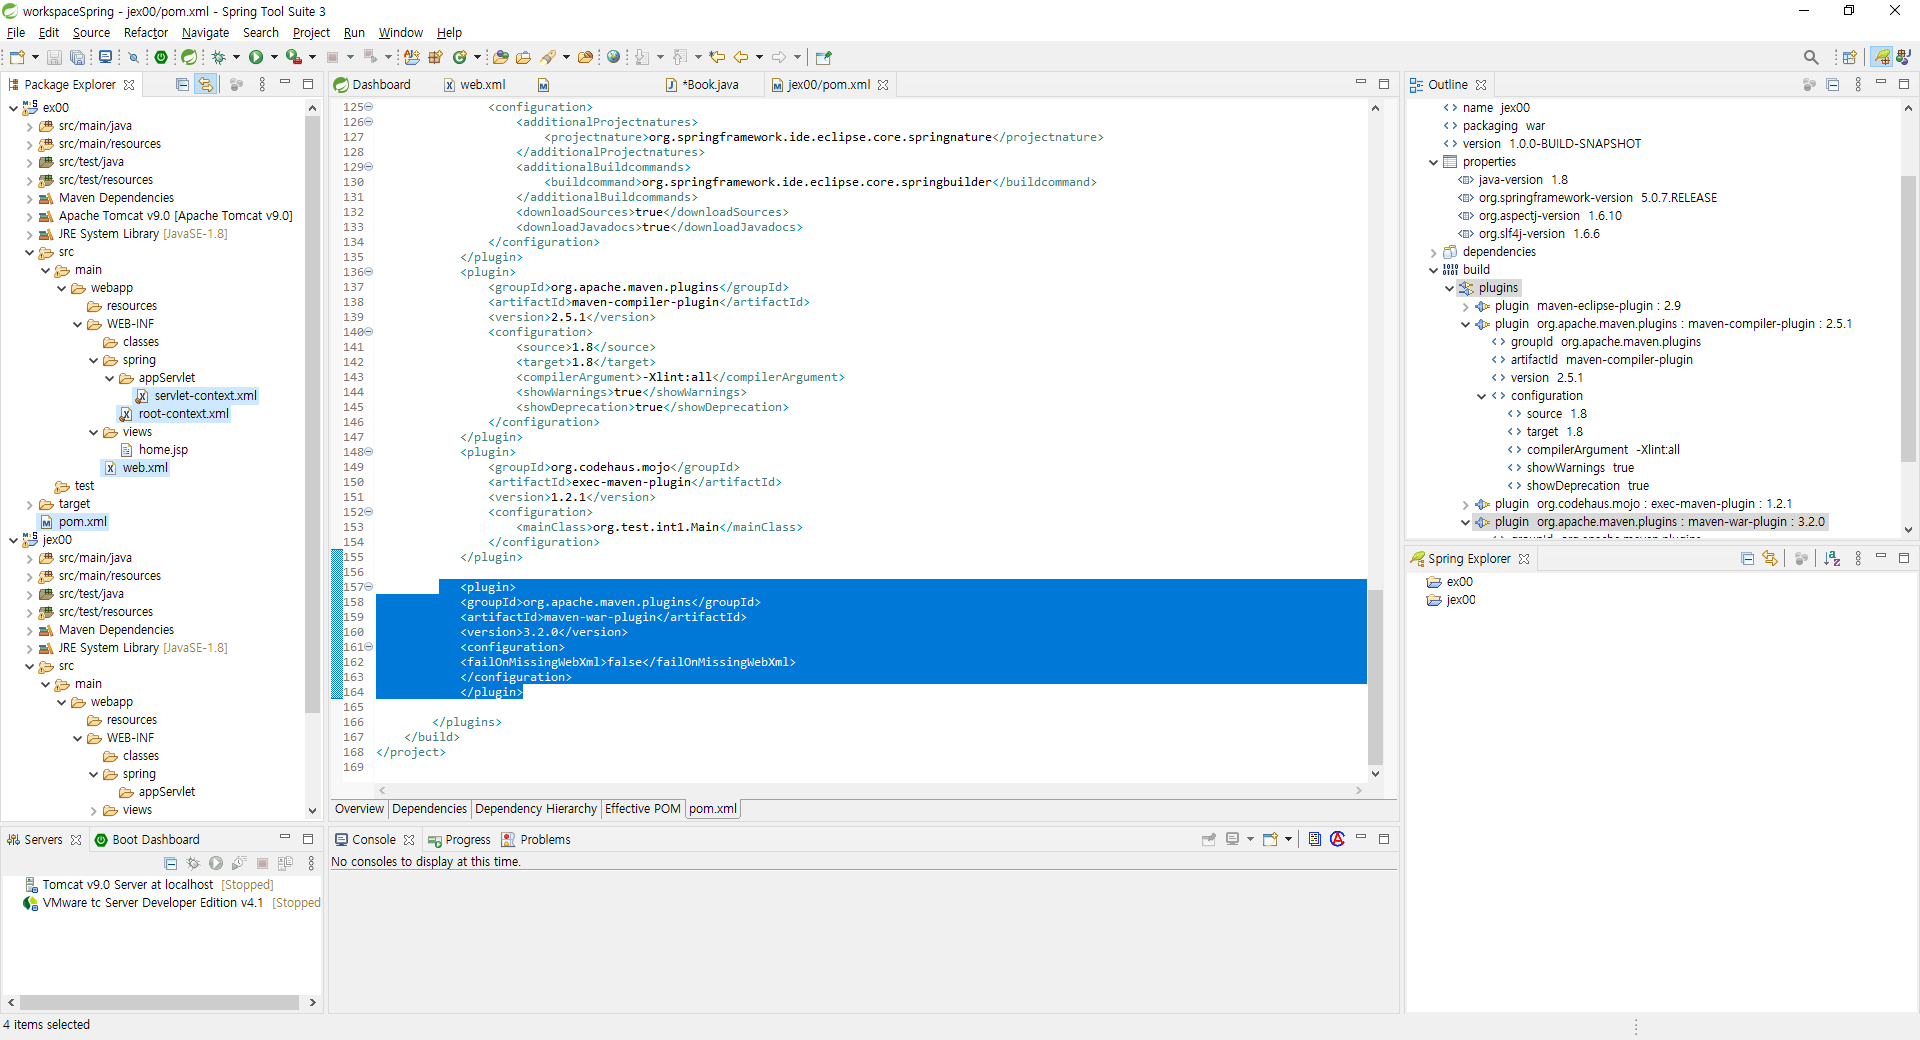Image resolution: width=1920 pixels, height=1040 pixels.
Task: Minimize the Outline panel
Action: (x=1881, y=83)
